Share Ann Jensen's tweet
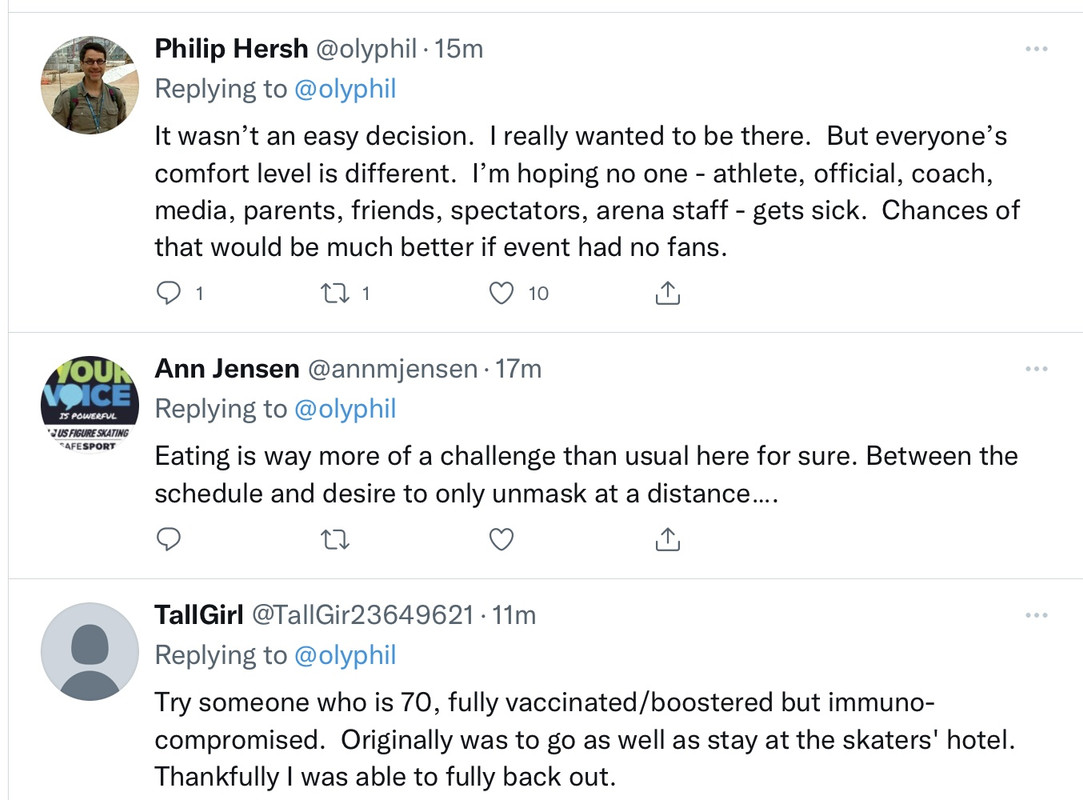Viewport: 1083px width, 800px height. click(667, 539)
